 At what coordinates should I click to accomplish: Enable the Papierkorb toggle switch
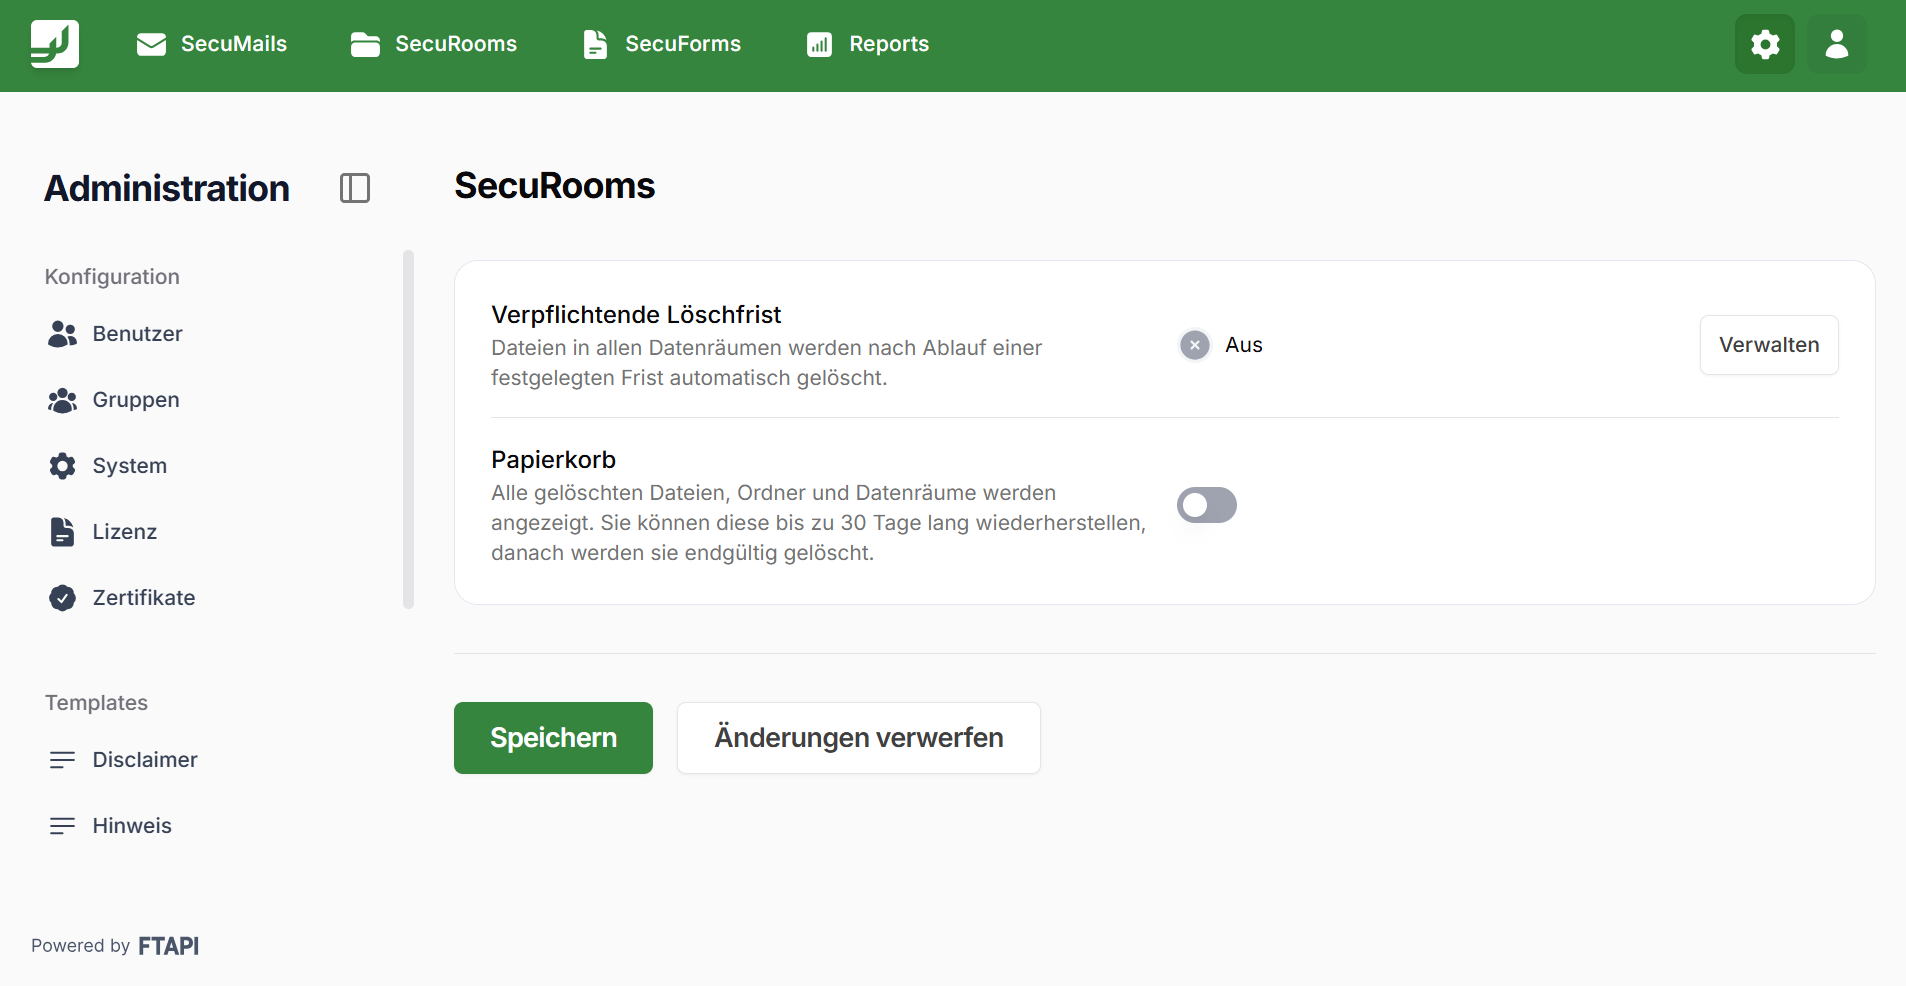point(1206,505)
